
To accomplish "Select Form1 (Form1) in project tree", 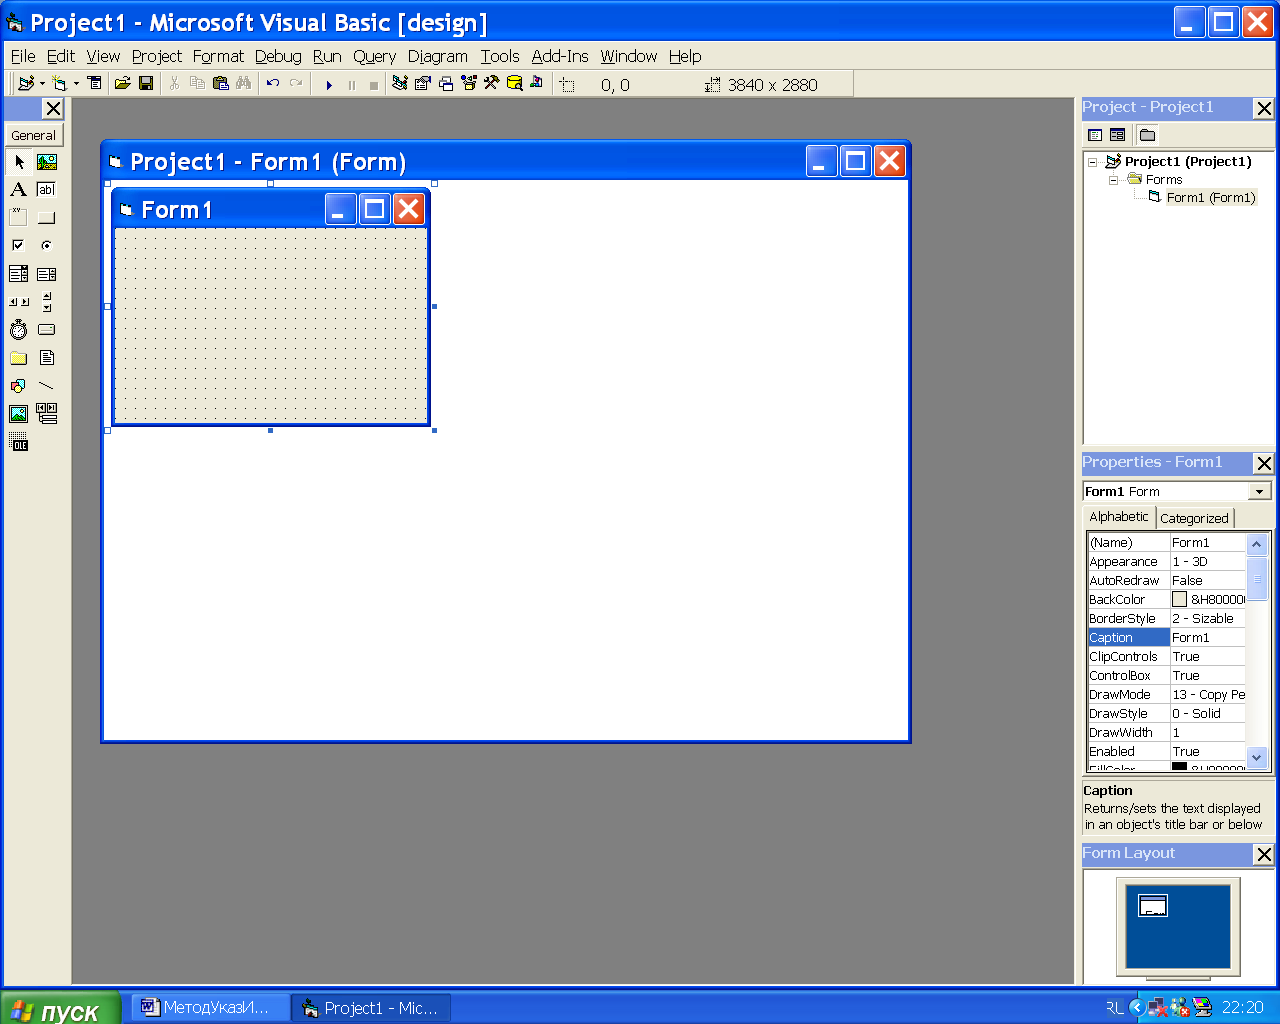I will 1210,198.
